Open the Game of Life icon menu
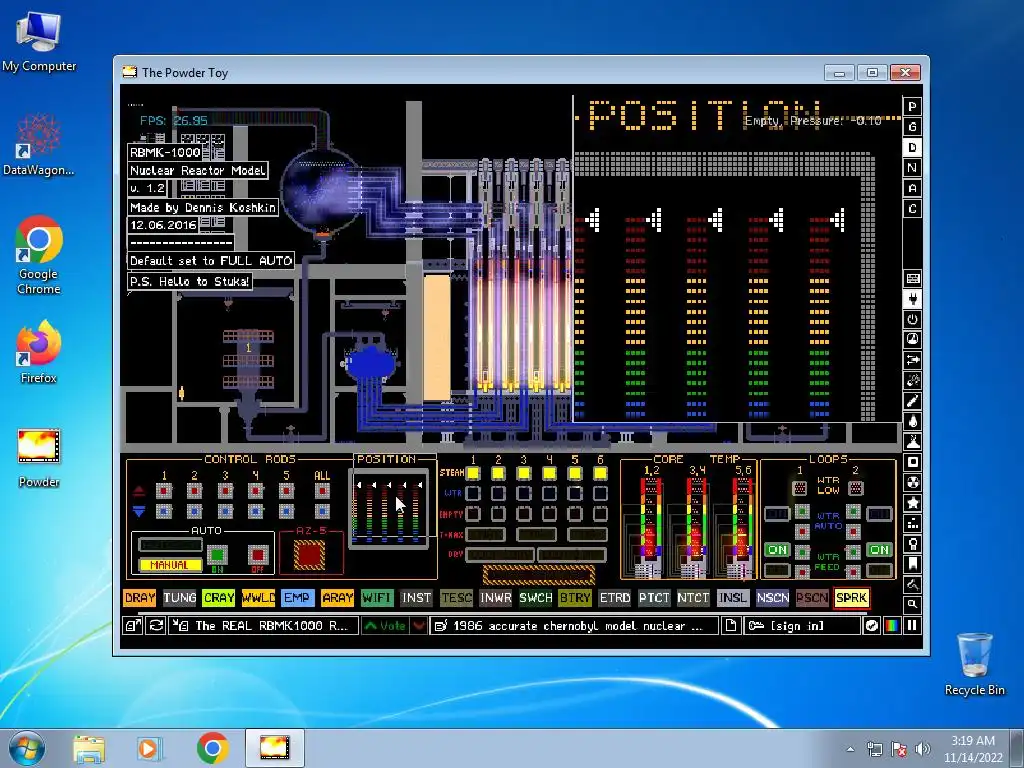Screen dimensions: 1024x768 (x=912, y=523)
